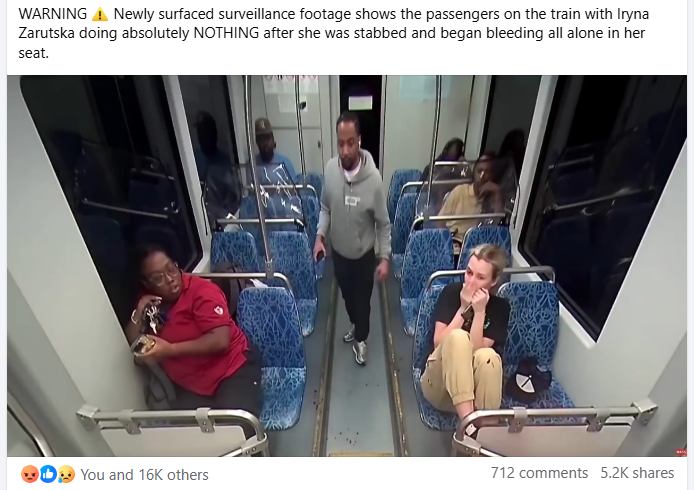This screenshot has width=694, height=490.
Task: Click the word "Iryna" in the post text
Action: (x=632, y=14)
